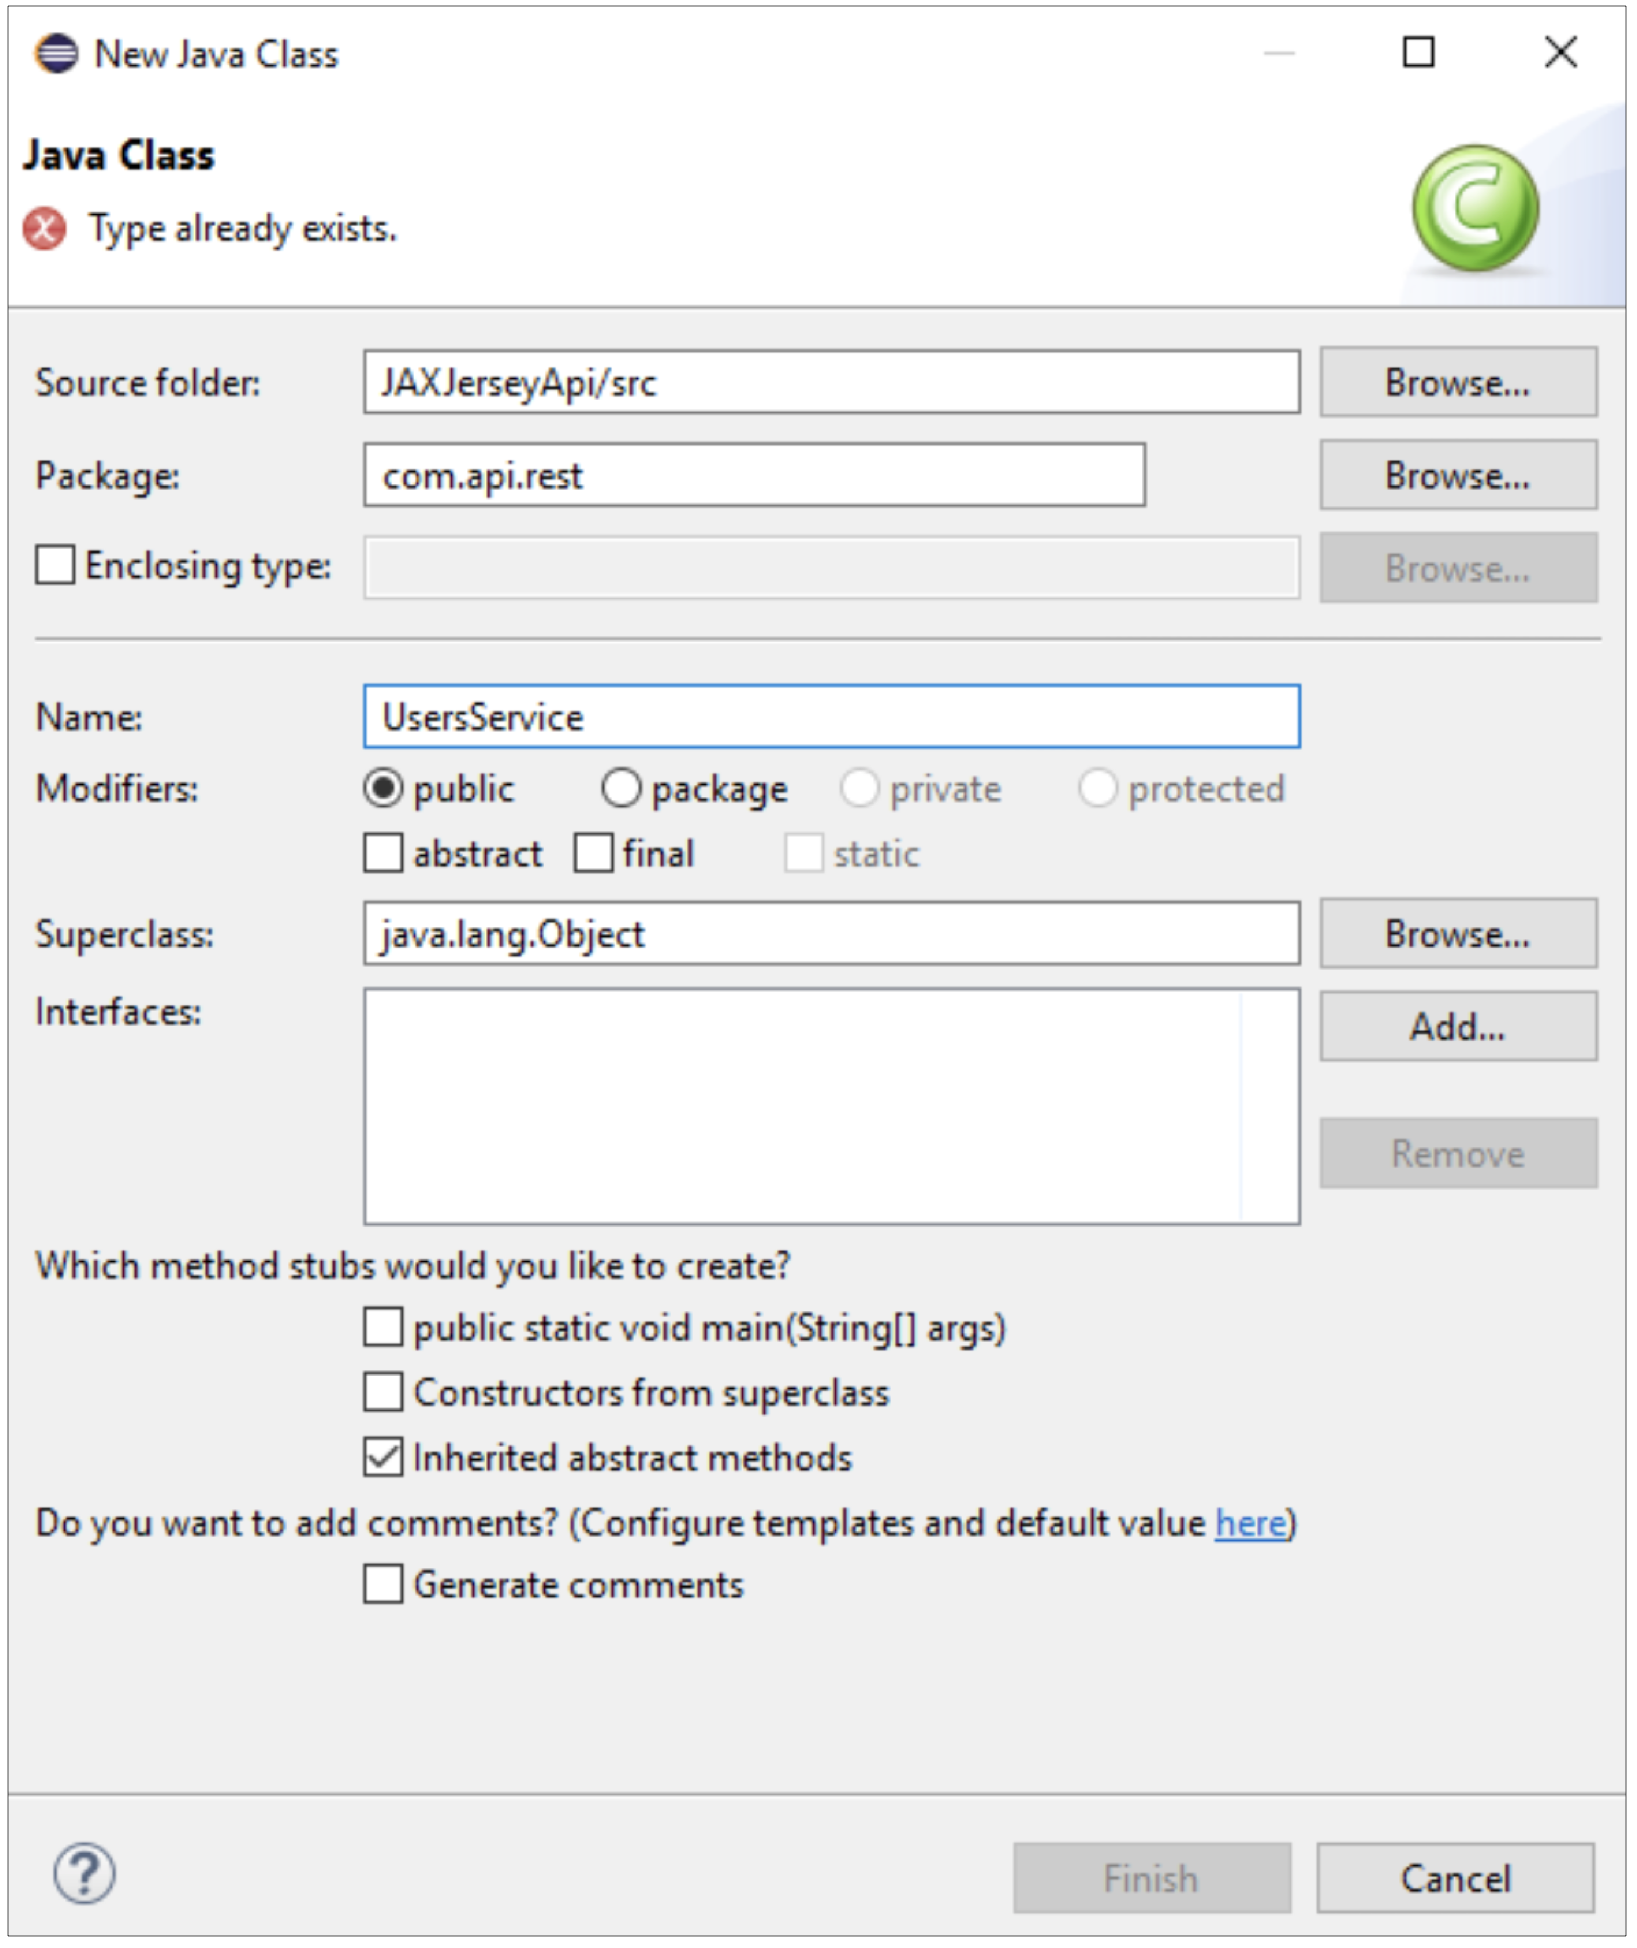Check the abstract modifier
The width and height of the screenshot is (1637, 1948).
[385, 852]
